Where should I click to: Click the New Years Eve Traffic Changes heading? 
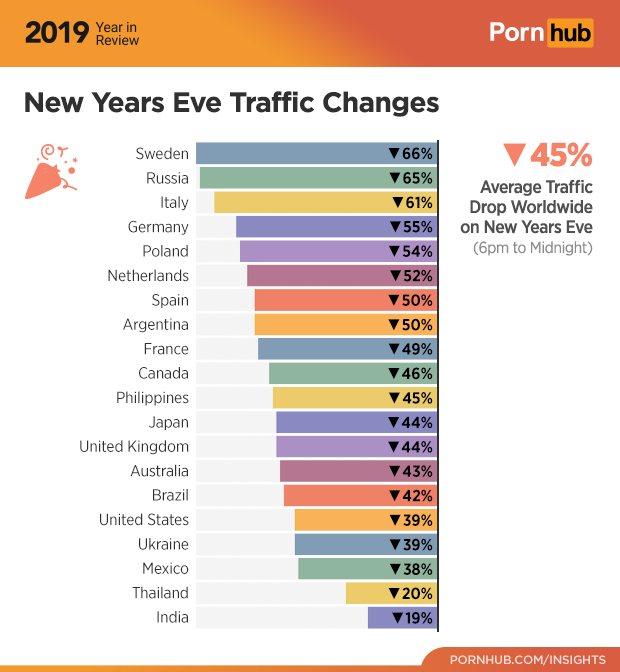tap(231, 103)
